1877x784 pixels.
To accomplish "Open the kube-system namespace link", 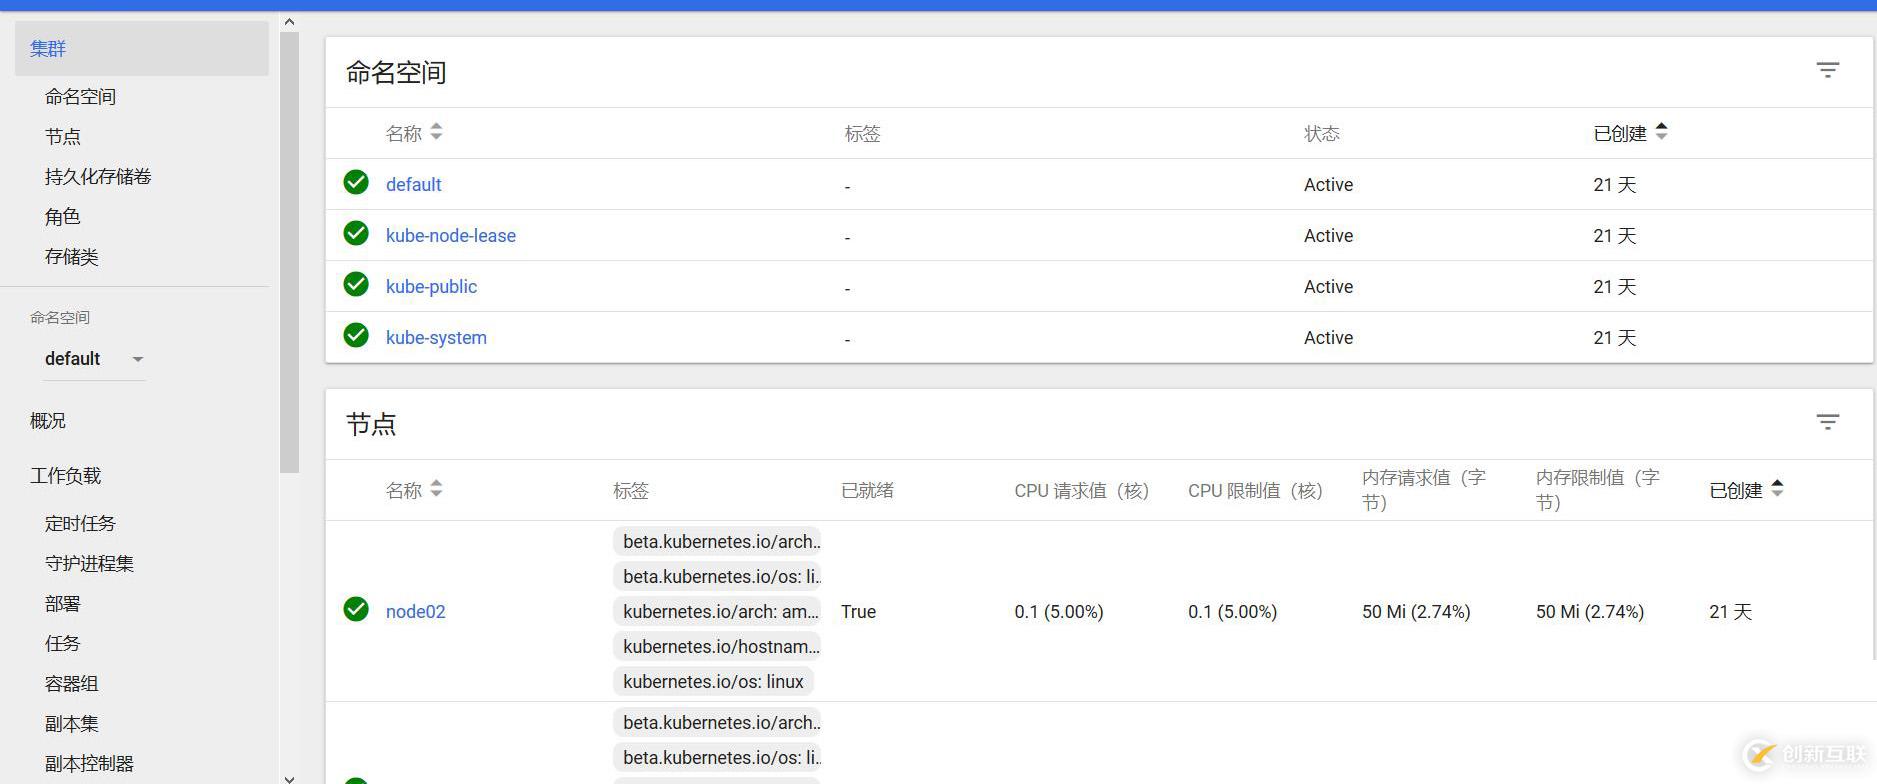I will pos(436,338).
